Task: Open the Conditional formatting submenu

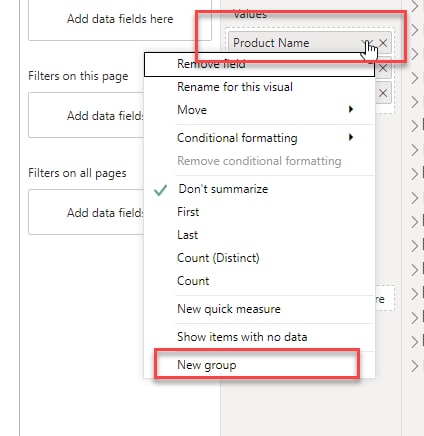Action: coord(259,138)
